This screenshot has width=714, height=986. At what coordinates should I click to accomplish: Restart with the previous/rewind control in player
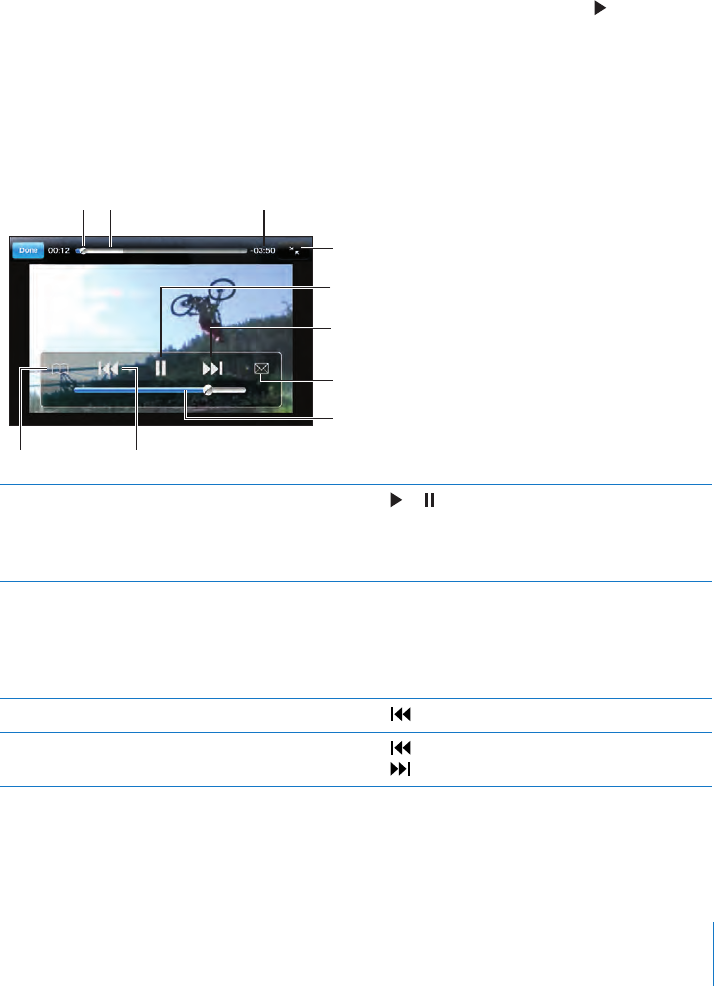108,369
